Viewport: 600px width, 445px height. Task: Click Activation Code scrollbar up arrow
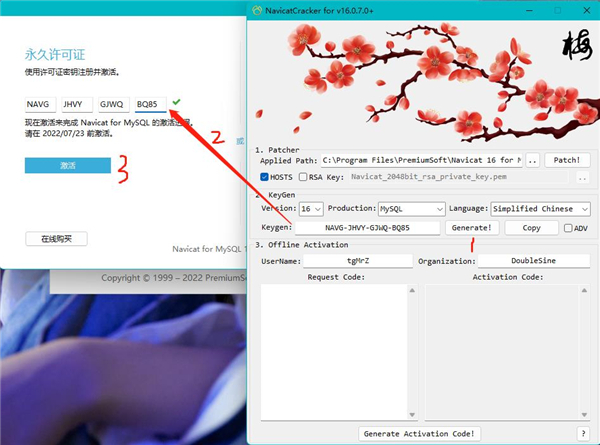click(x=584, y=290)
